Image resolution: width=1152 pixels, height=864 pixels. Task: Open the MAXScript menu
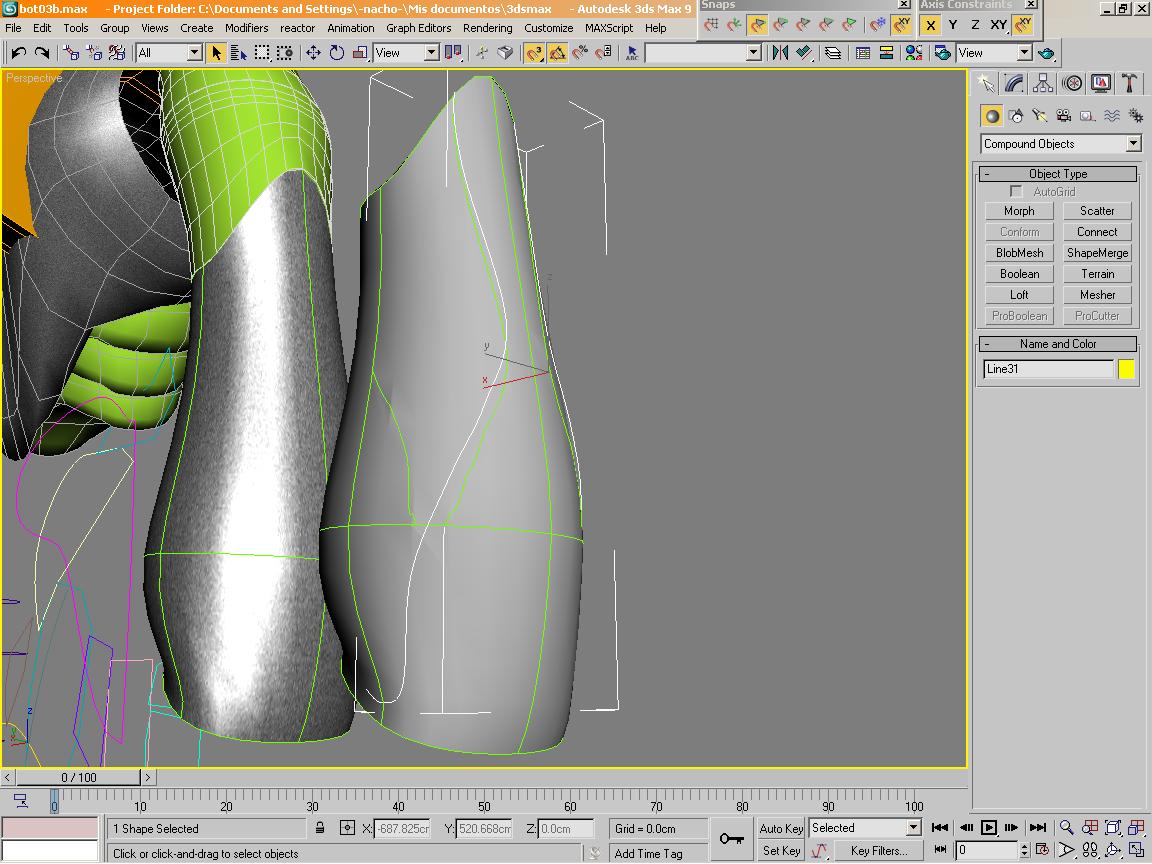click(609, 28)
